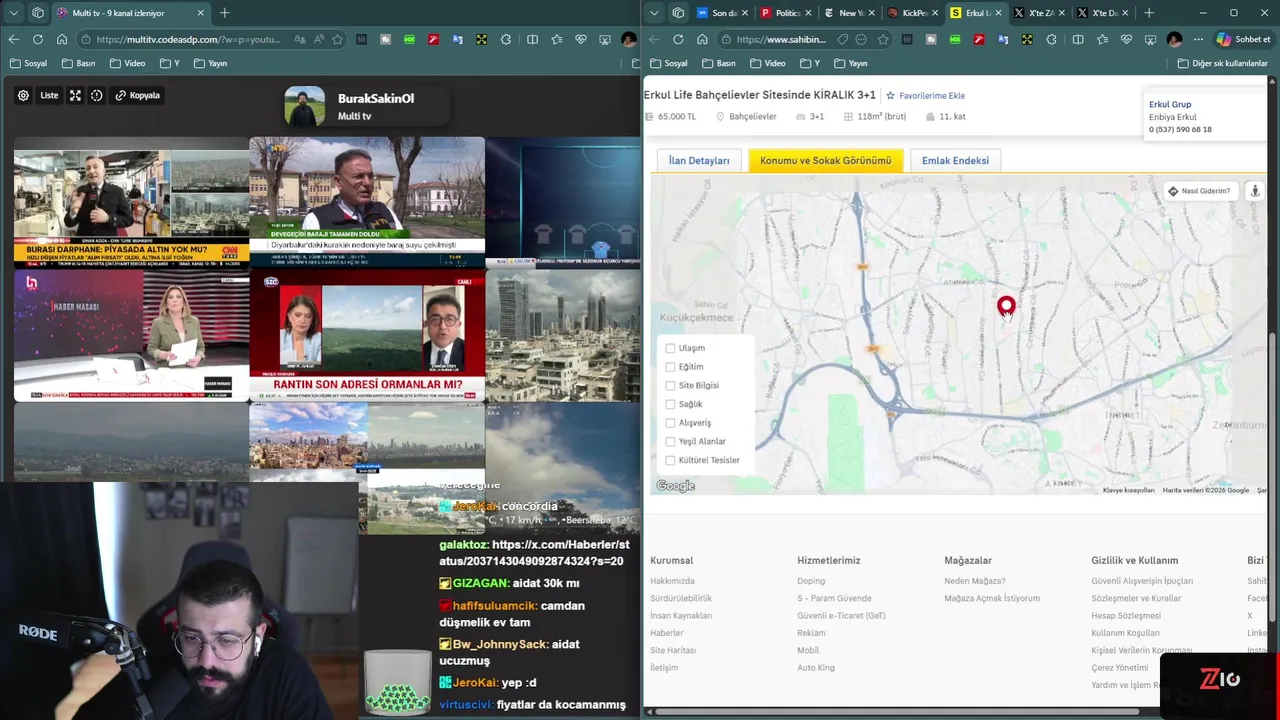
Task: Copy link with the Kopyala button
Action: click(x=138, y=95)
